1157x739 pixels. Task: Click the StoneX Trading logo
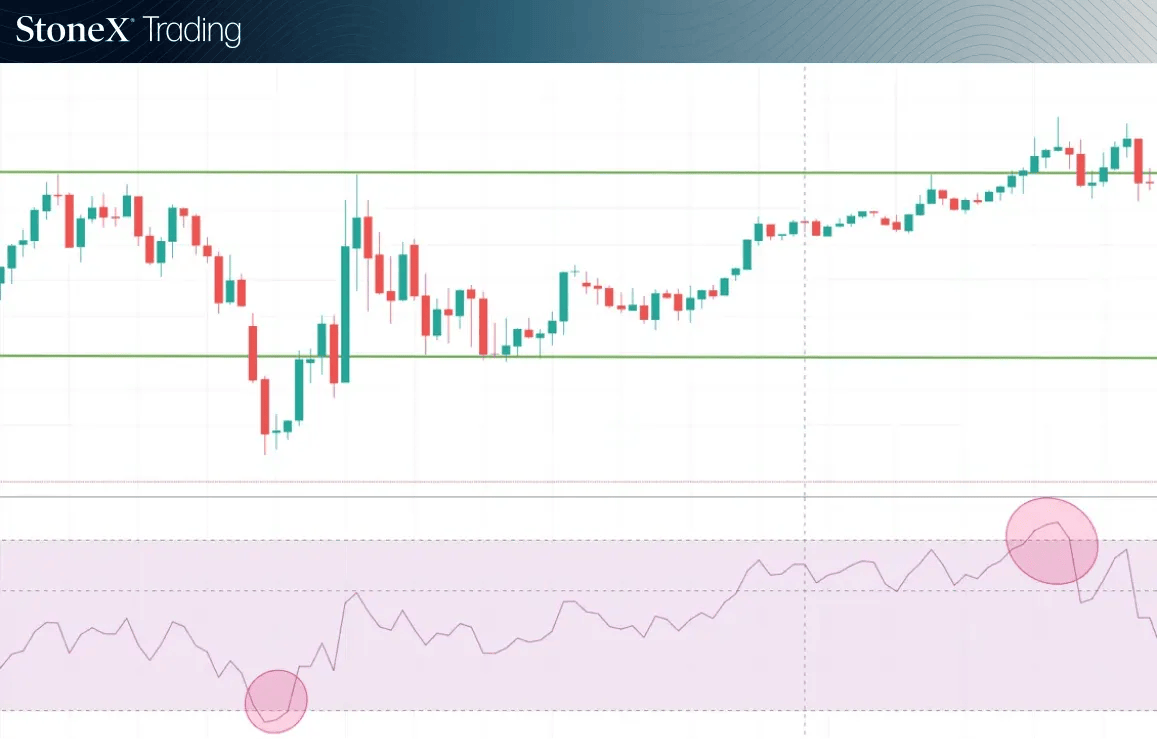(128, 30)
